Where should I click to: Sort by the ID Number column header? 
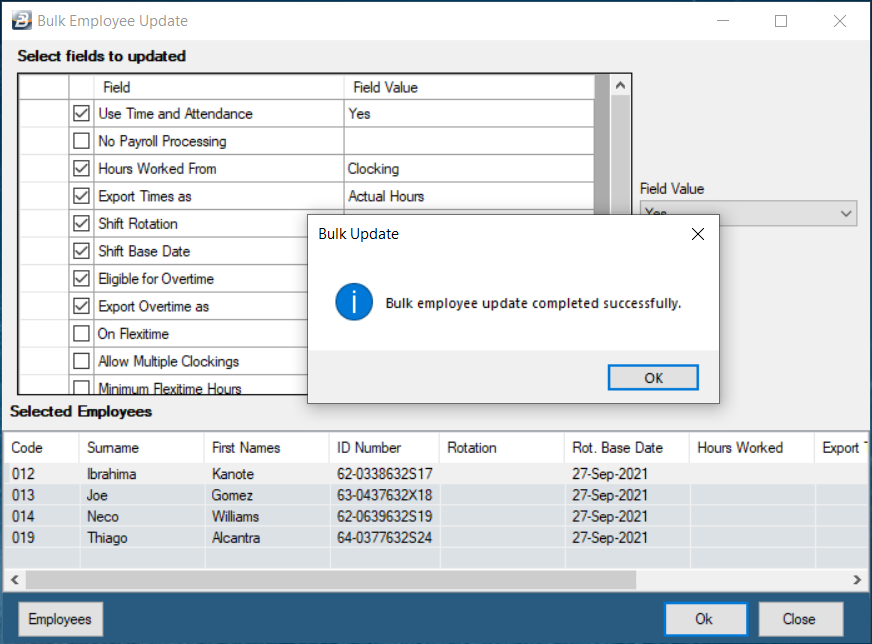tap(384, 448)
